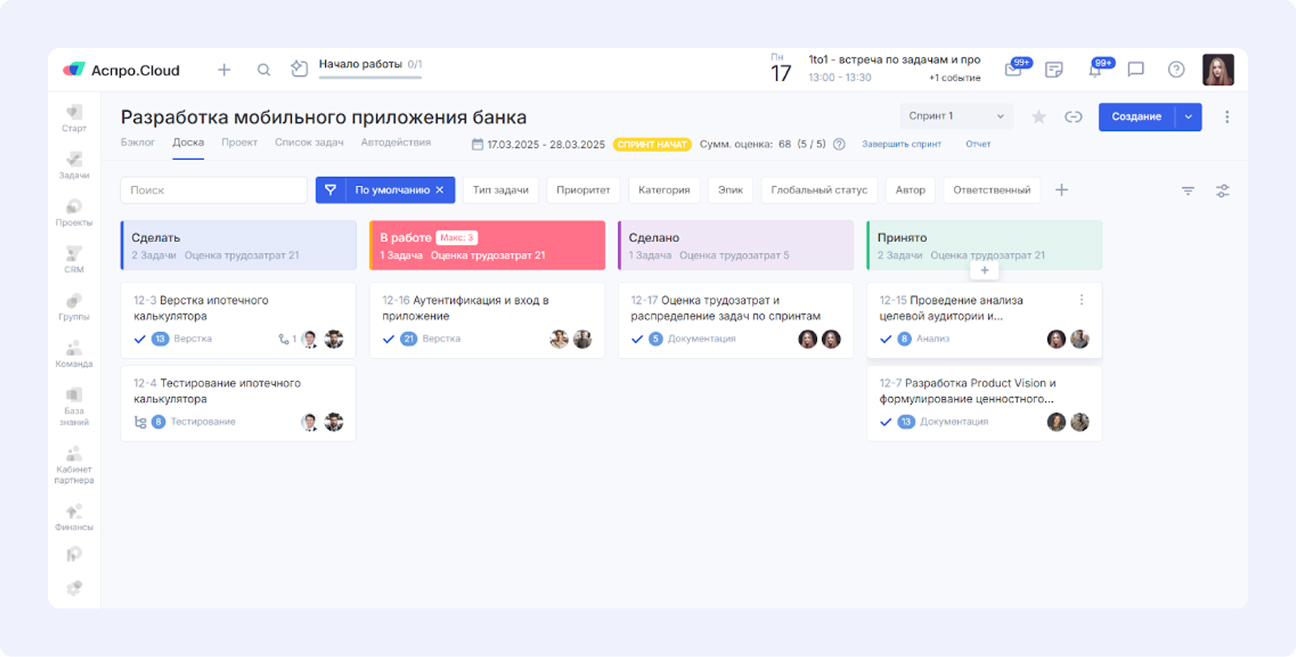Click the Завершить спринт link
The width and height of the screenshot is (1296, 657).
[x=902, y=144]
